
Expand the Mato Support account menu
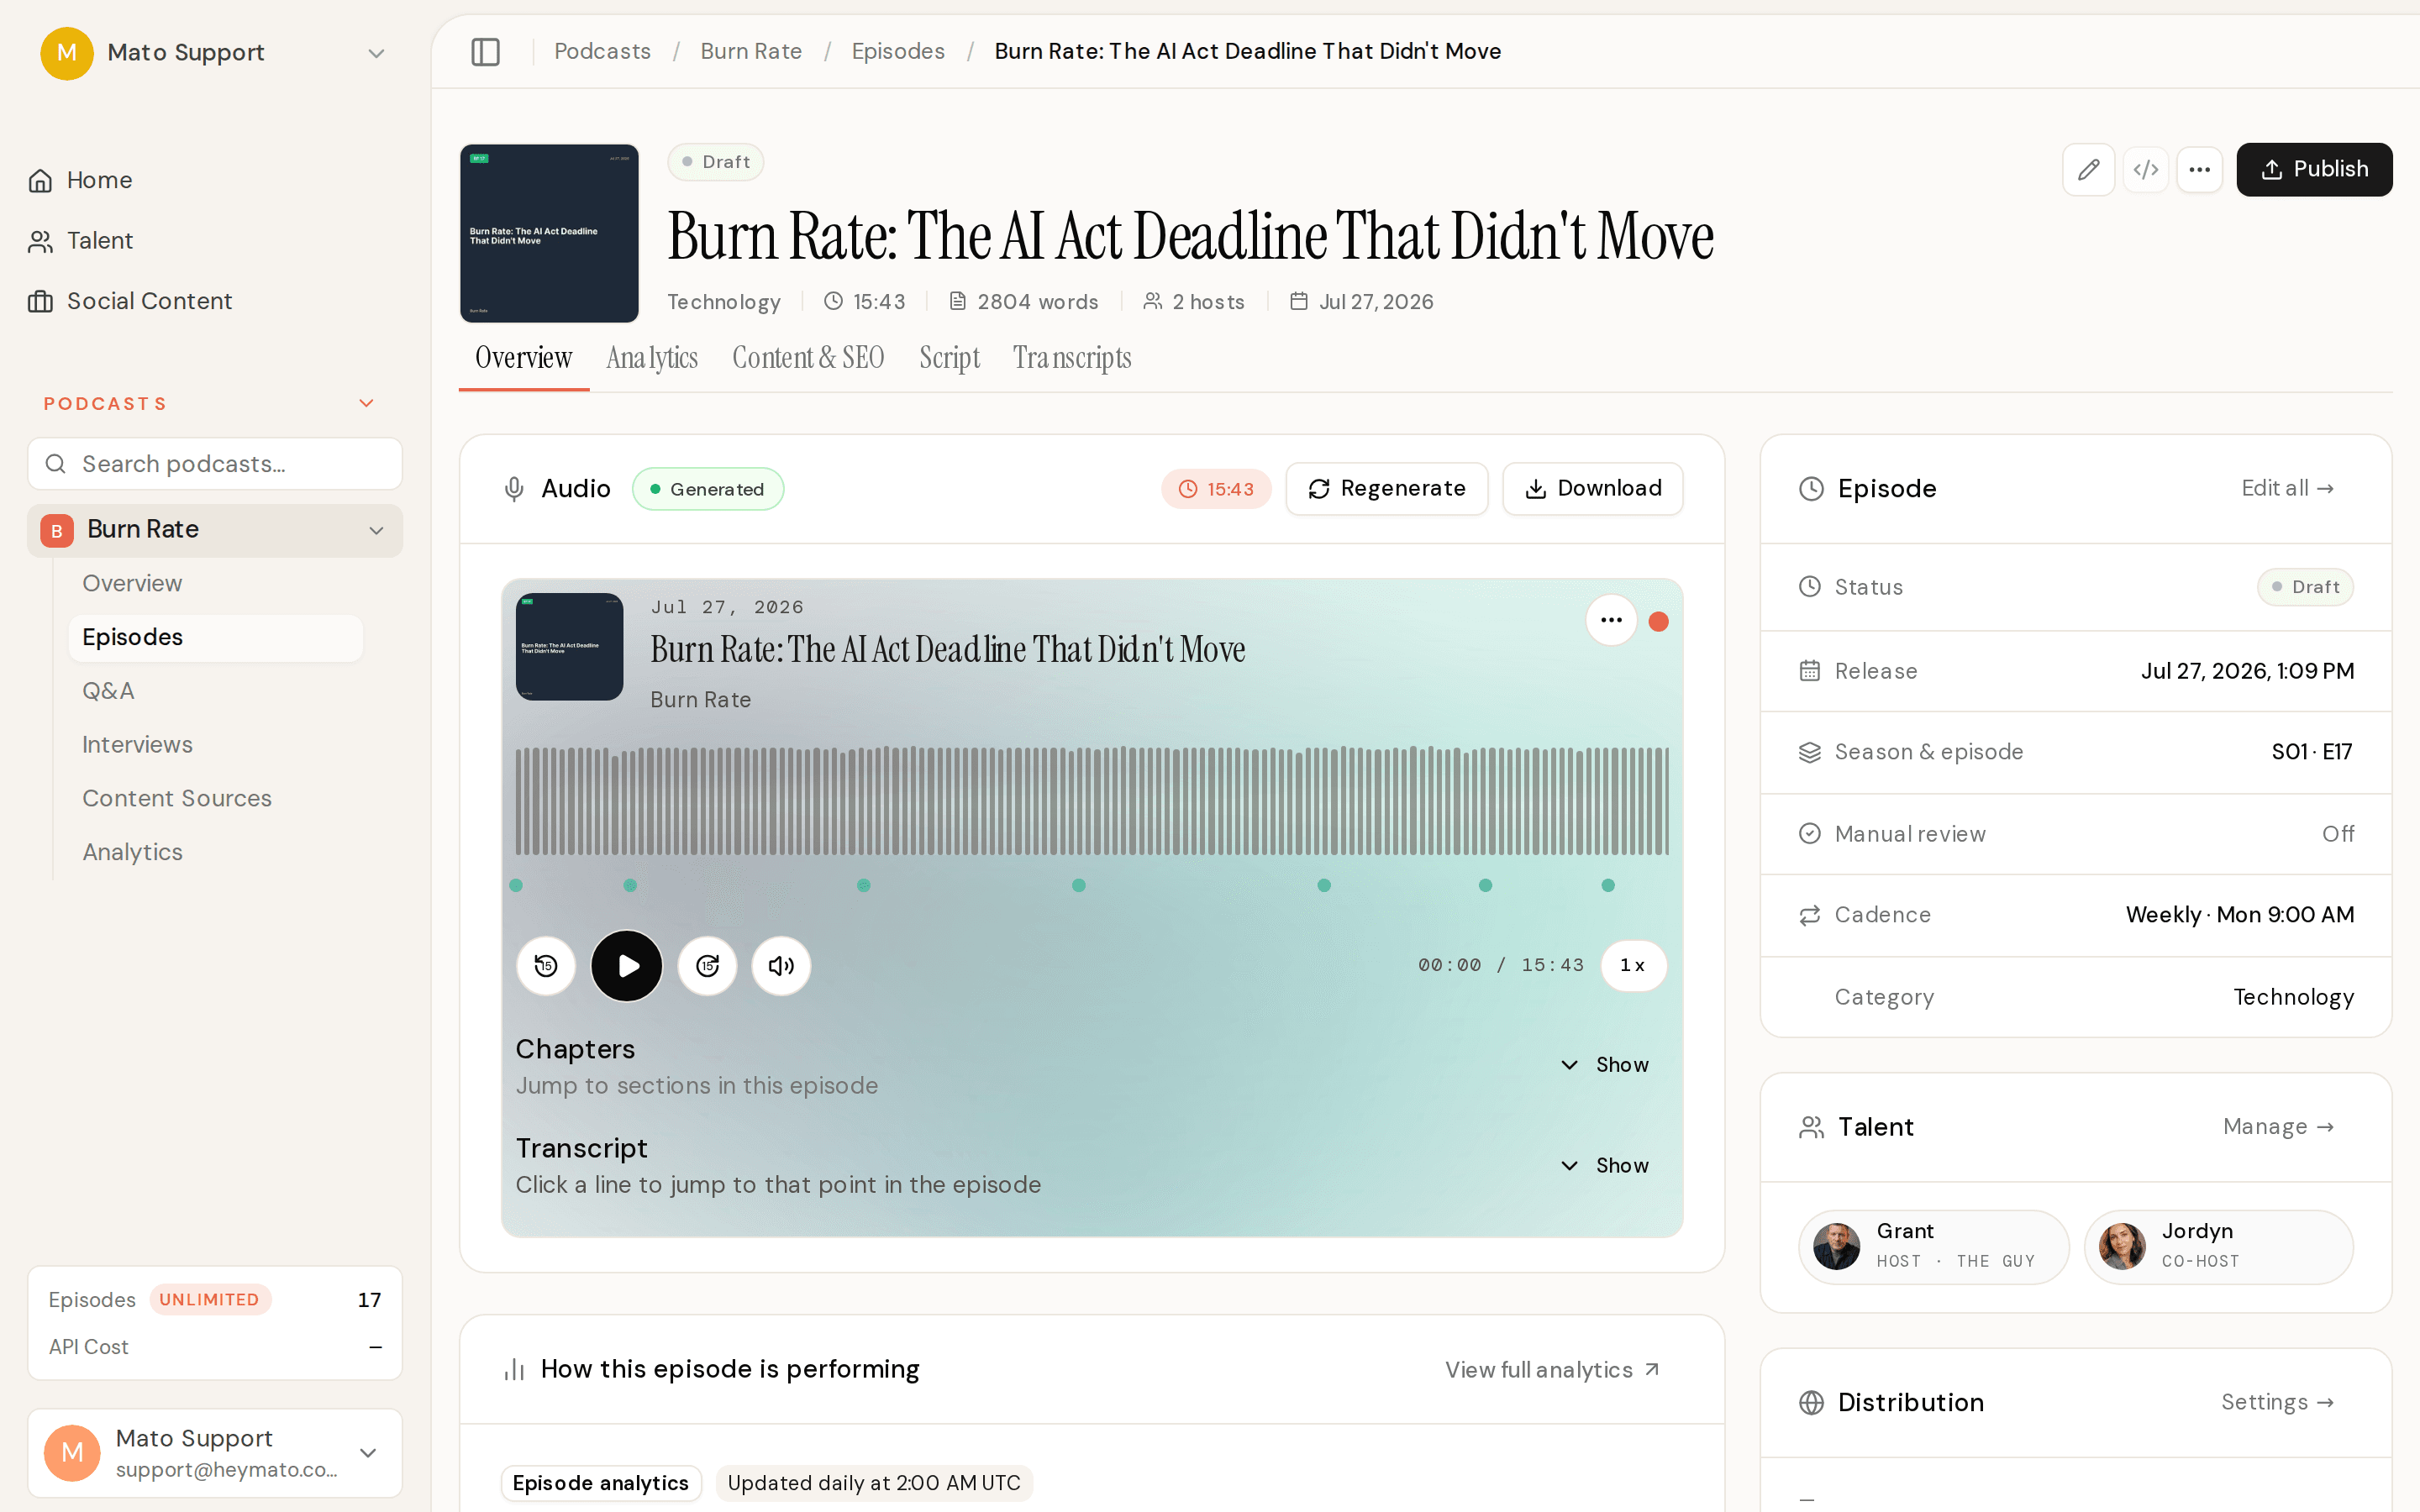[x=215, y=1453]
